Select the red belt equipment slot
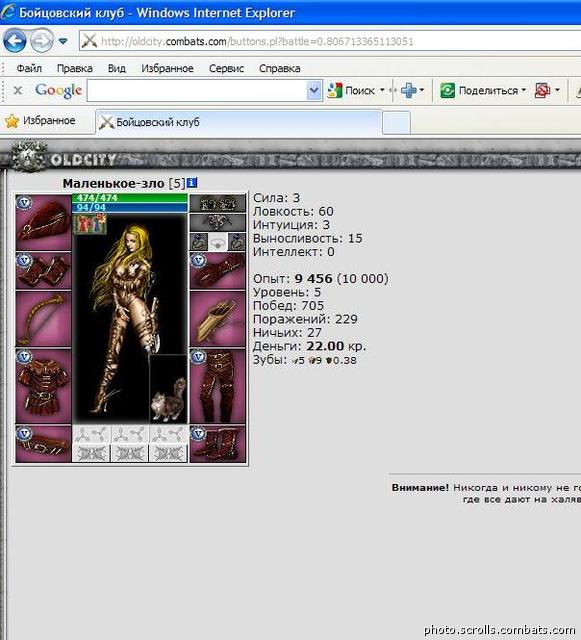Image resolution: width=581 pixels, height=640 pixels. click(43, 444)
